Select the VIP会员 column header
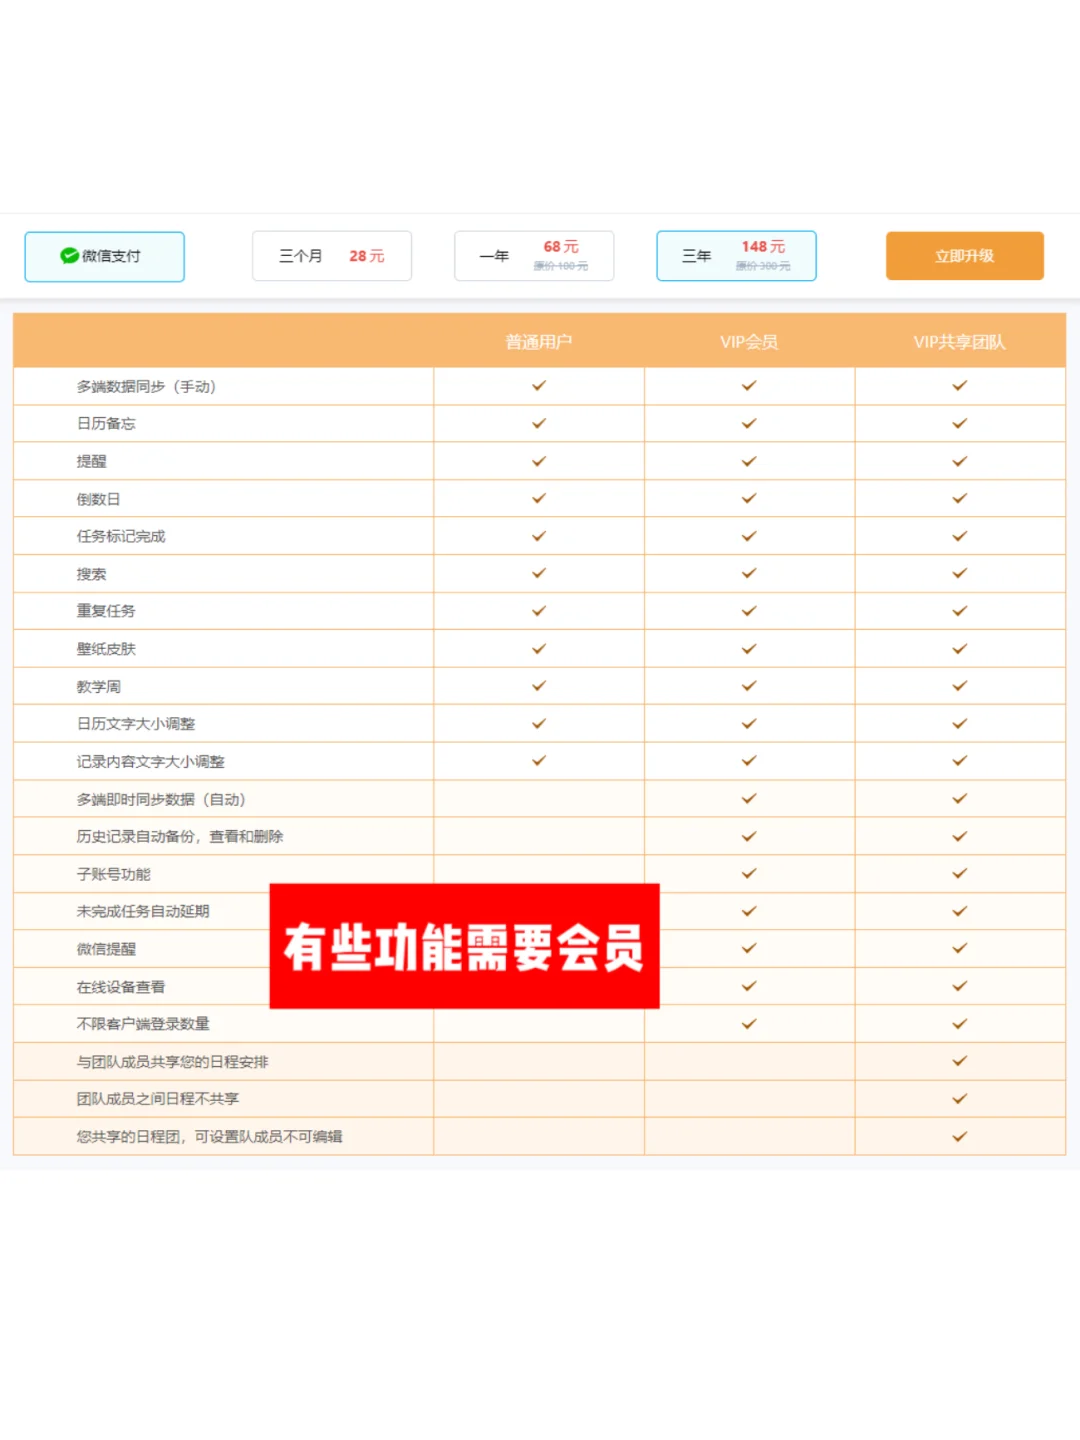 748,341
